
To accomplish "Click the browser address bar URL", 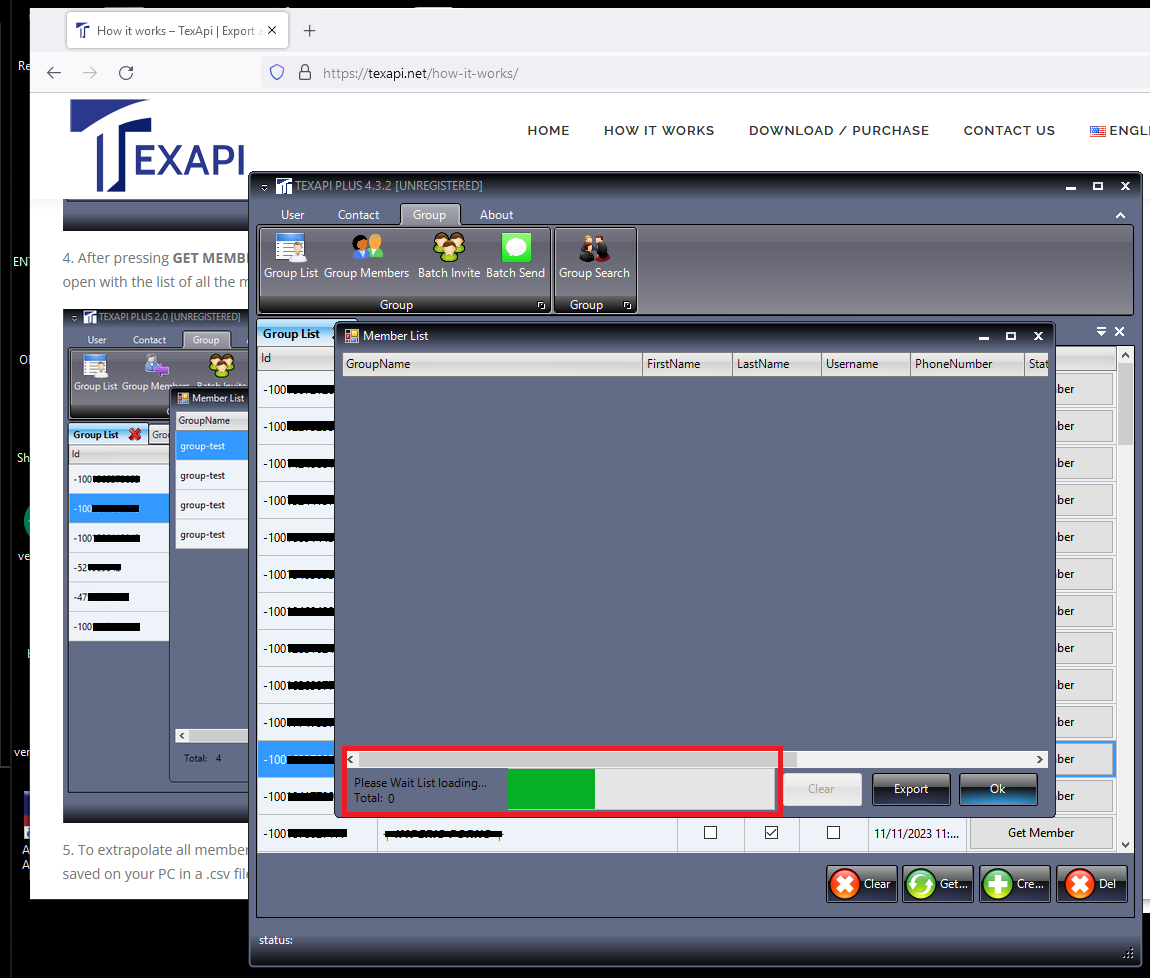I will 420,73.
